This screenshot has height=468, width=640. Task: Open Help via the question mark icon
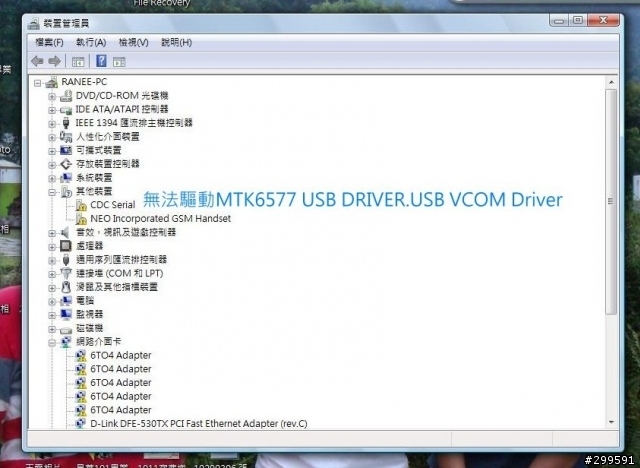(101, 61)
